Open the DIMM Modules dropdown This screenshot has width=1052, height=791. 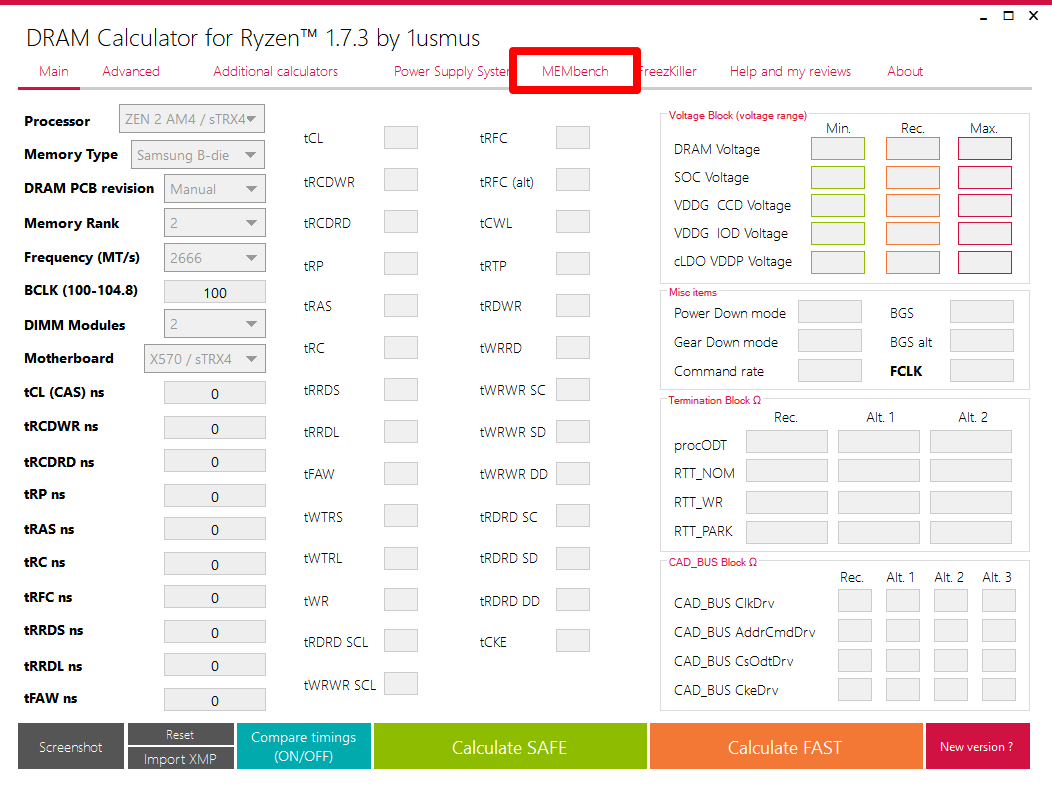coord(215,324)
